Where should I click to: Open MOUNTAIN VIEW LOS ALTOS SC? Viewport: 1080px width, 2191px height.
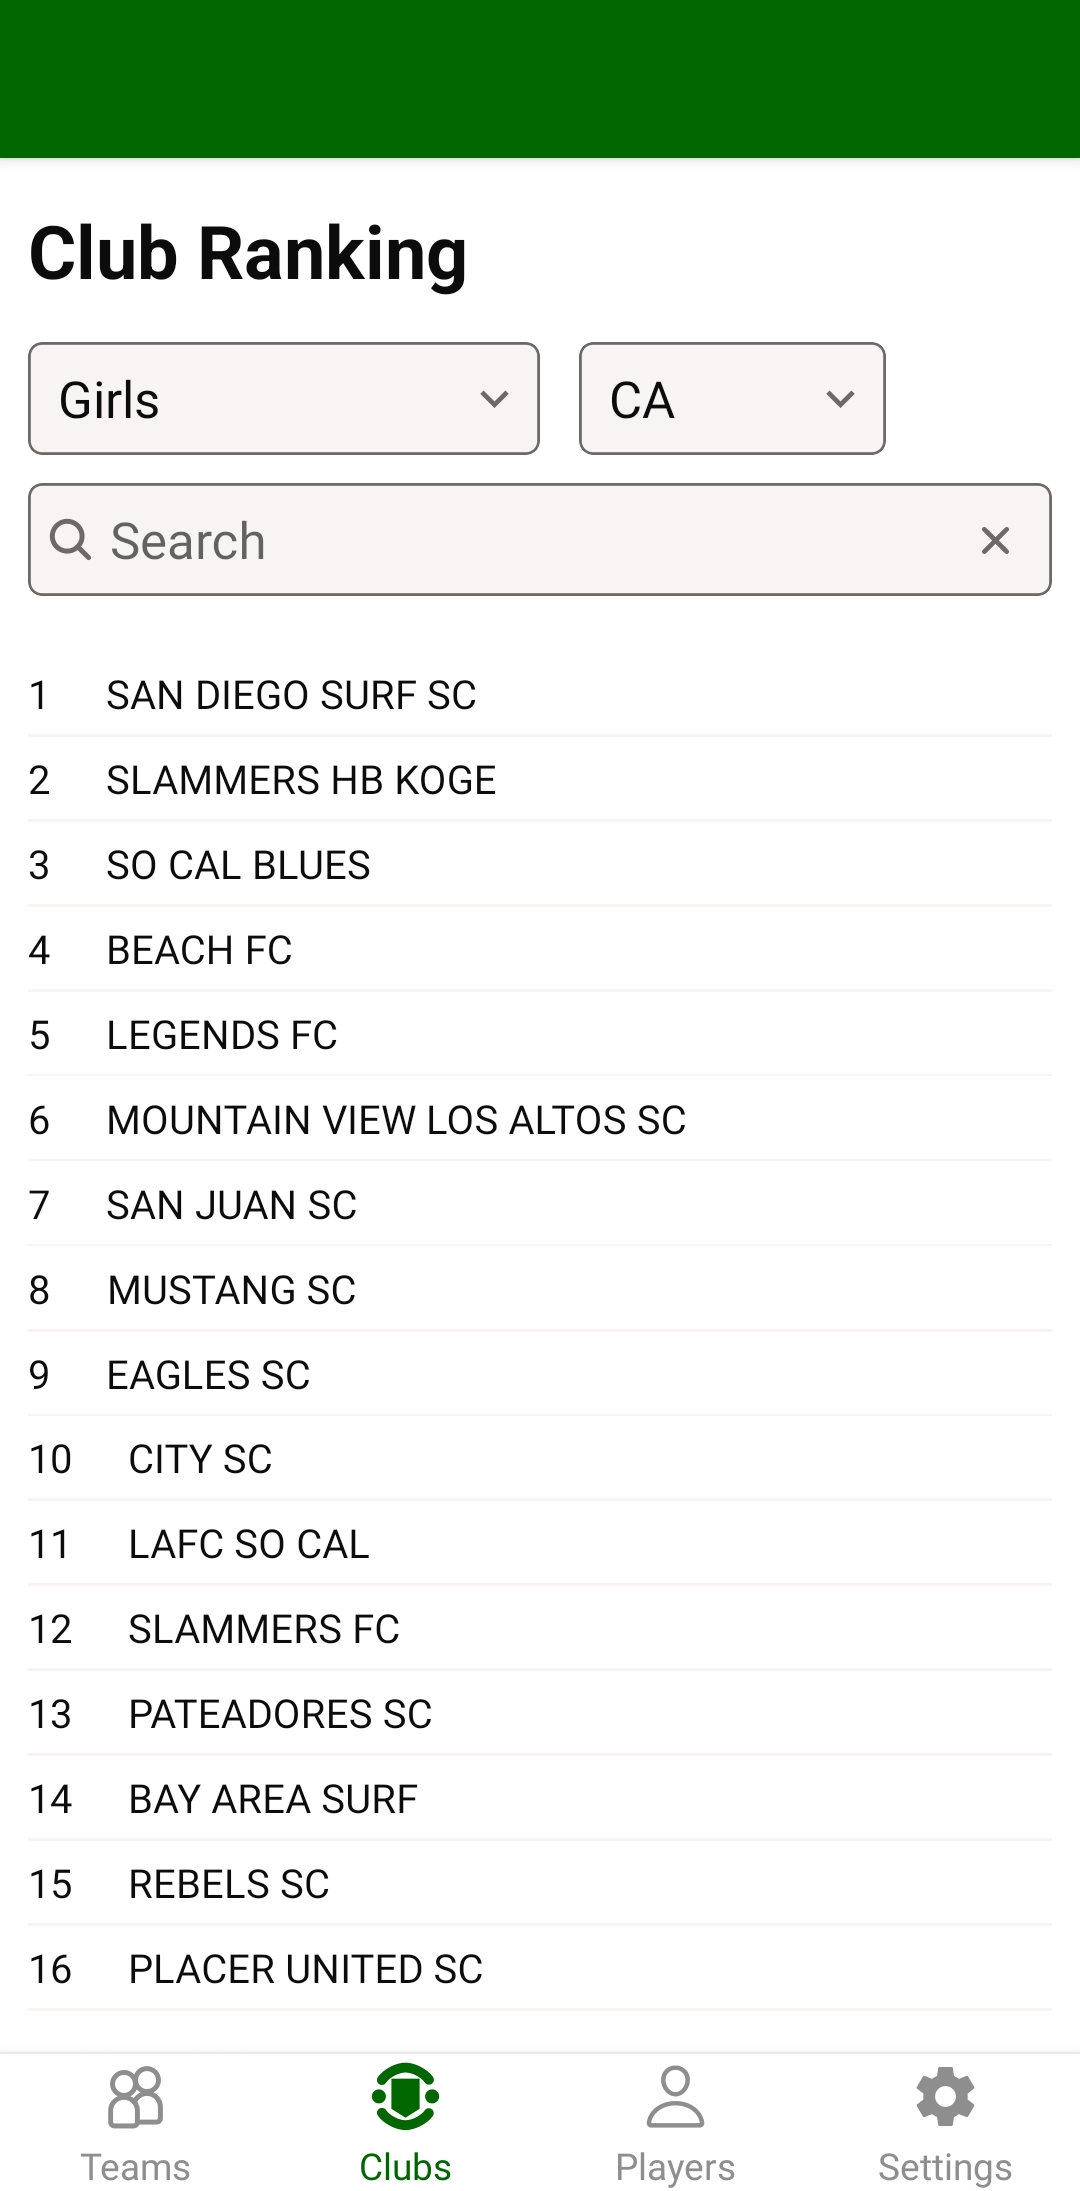tap(396, 1120)
